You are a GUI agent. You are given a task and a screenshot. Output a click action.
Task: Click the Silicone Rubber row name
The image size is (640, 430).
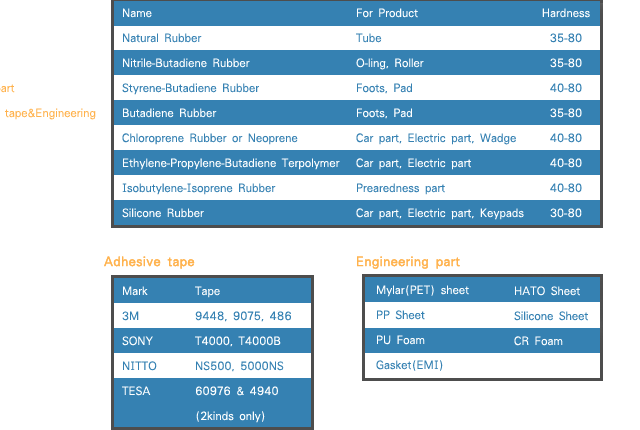163,213
